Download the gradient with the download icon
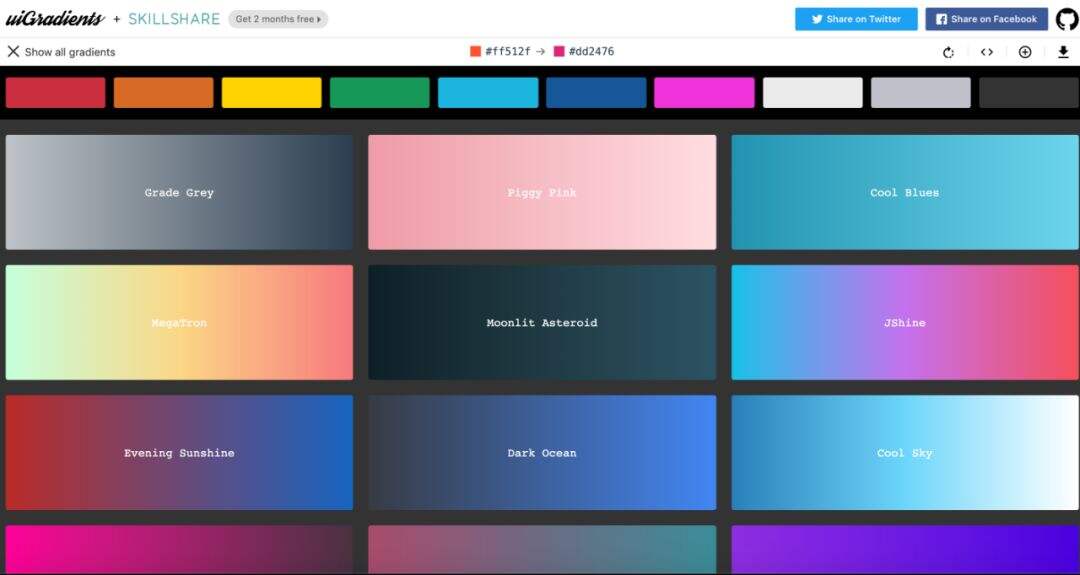Image resolution: width=1080 pixels, height=575 pixels. [1063, 52]
